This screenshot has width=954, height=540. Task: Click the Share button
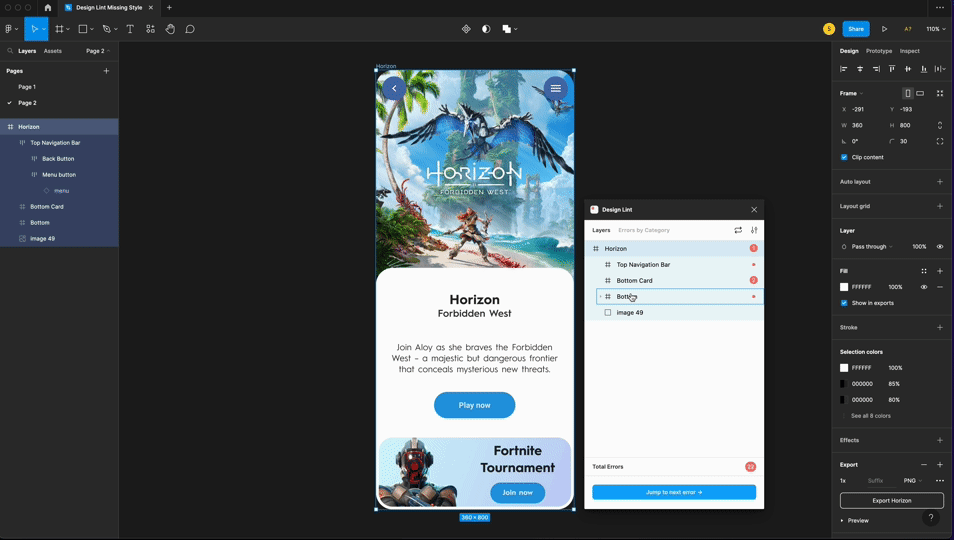pyautogui.click(x=856, y=29)
